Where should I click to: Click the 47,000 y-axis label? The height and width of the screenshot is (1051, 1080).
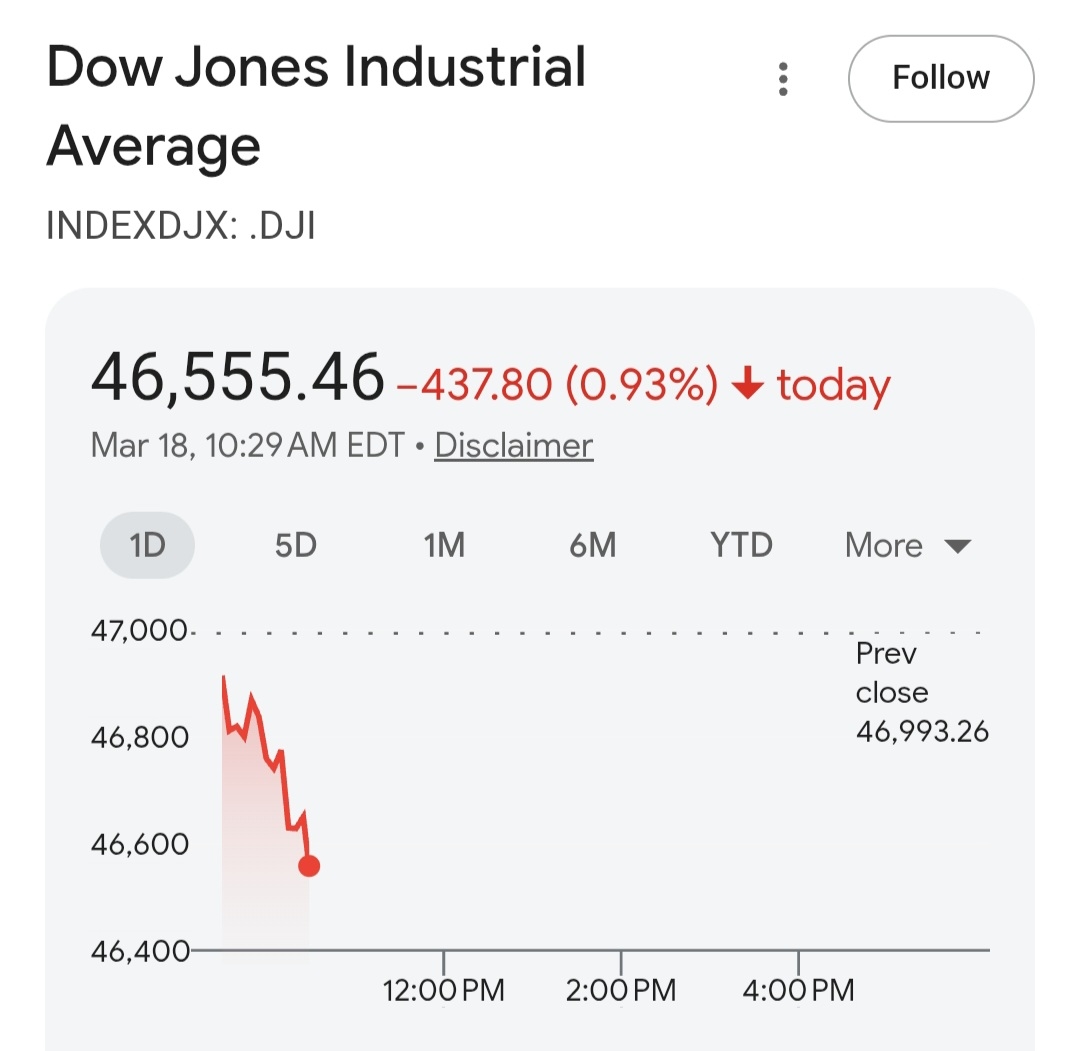pos(139,631)
